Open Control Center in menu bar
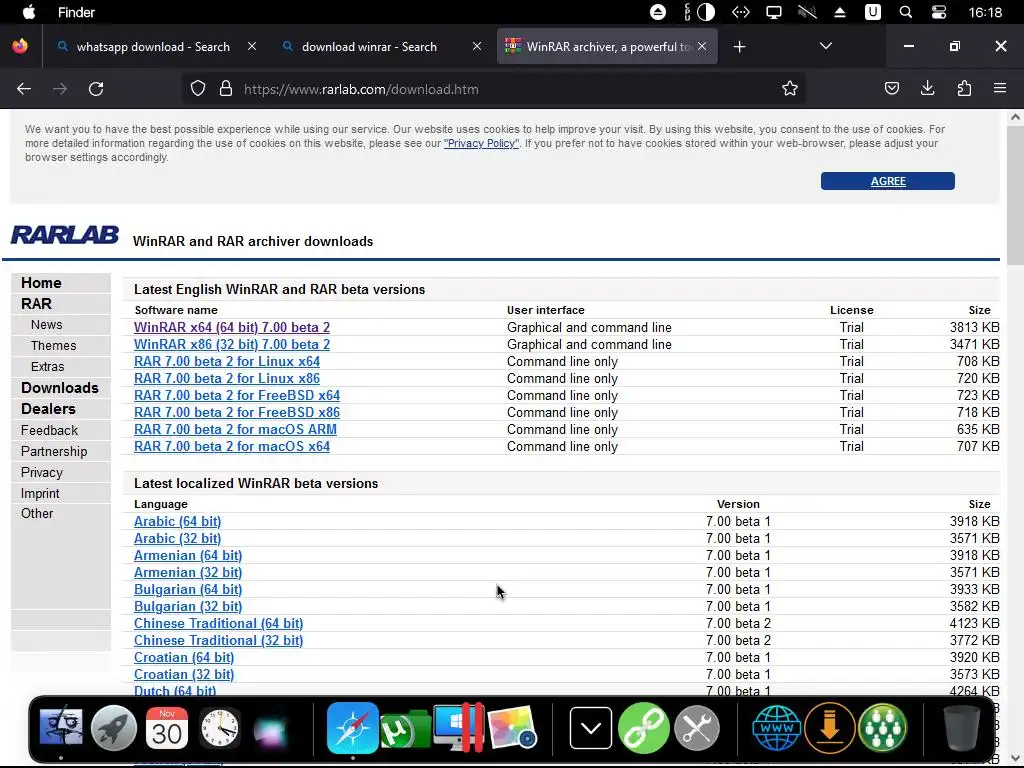Viewport: 1024px width, 768px height. pyautogui.click(x=938, y=12)
